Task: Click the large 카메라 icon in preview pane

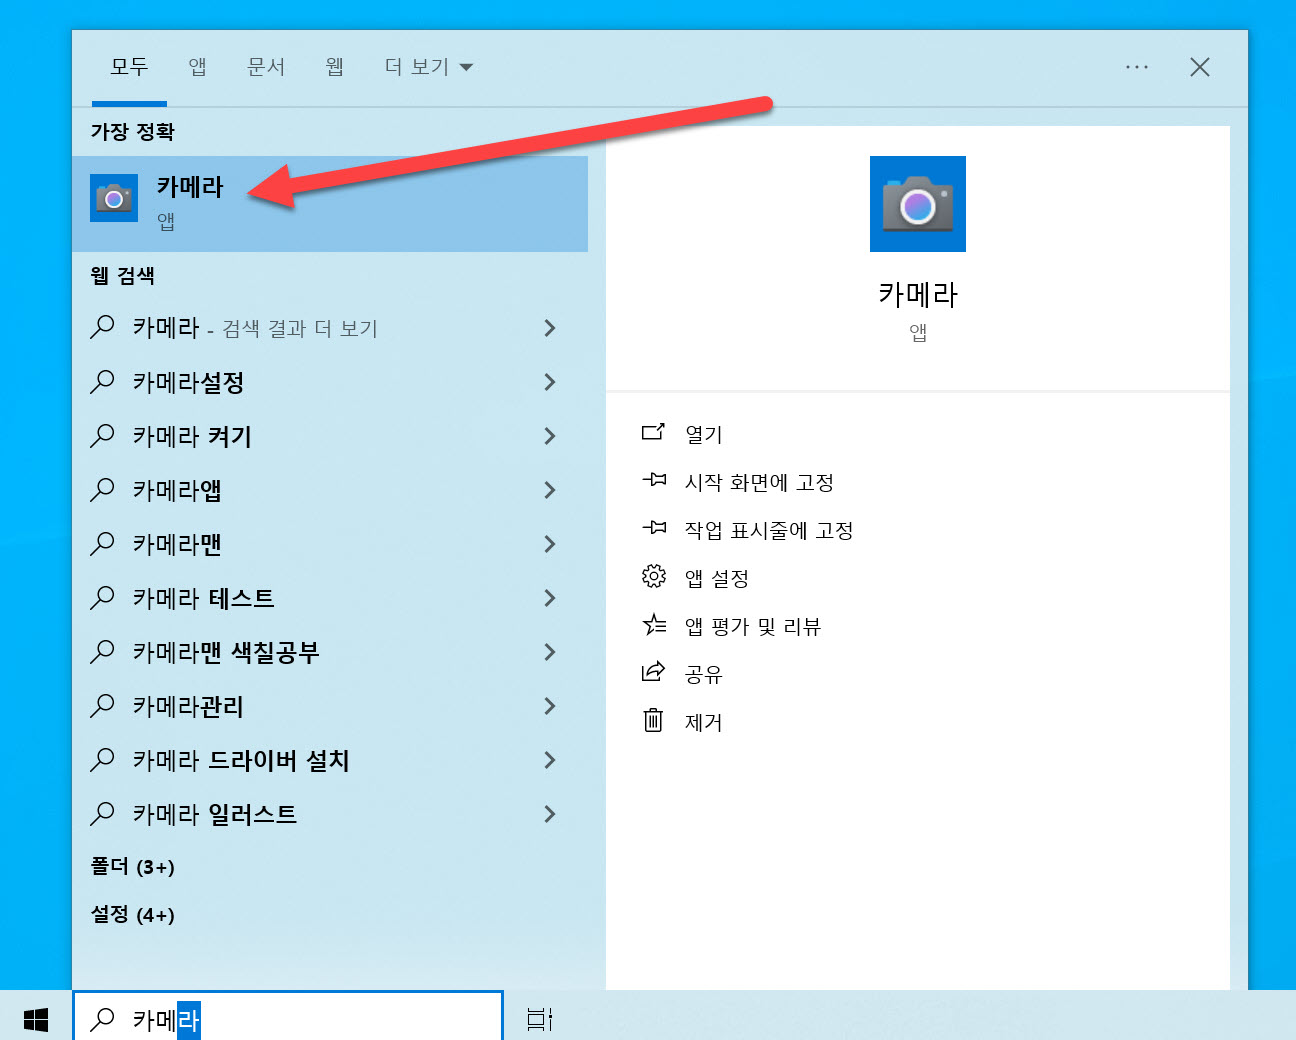Action: tap(917, 204)
